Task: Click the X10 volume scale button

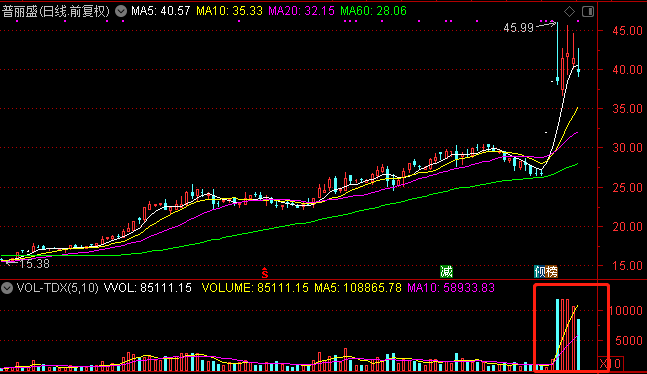Action: 611,364
